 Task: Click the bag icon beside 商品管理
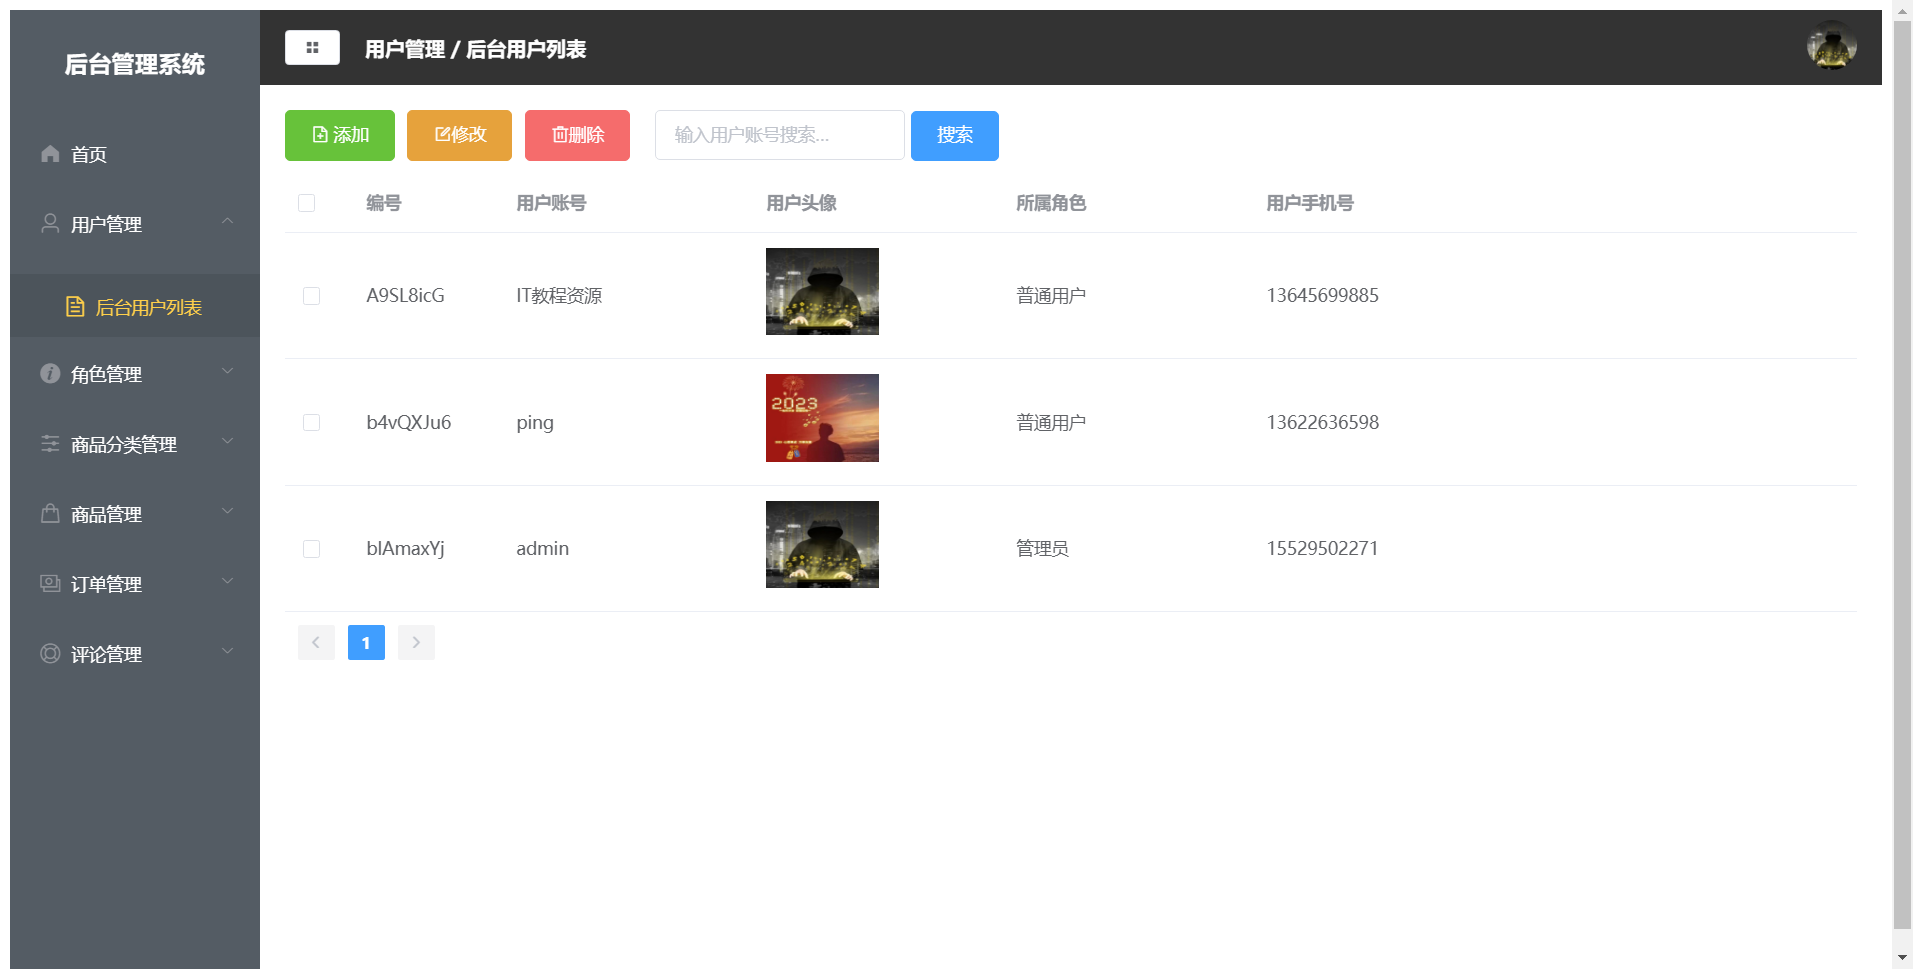click(50, 513)
